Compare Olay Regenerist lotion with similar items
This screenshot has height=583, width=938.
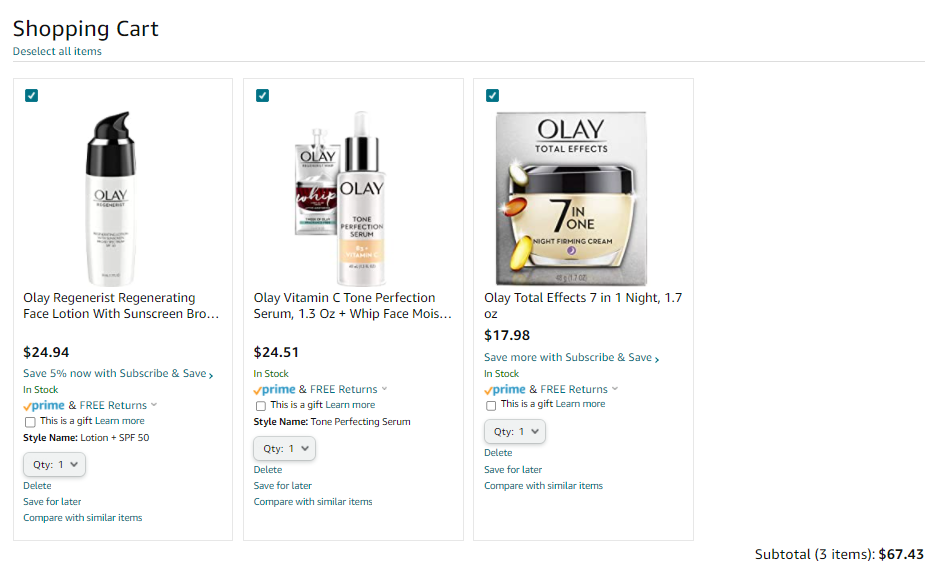pyautogui.click(x=83, y=518)
